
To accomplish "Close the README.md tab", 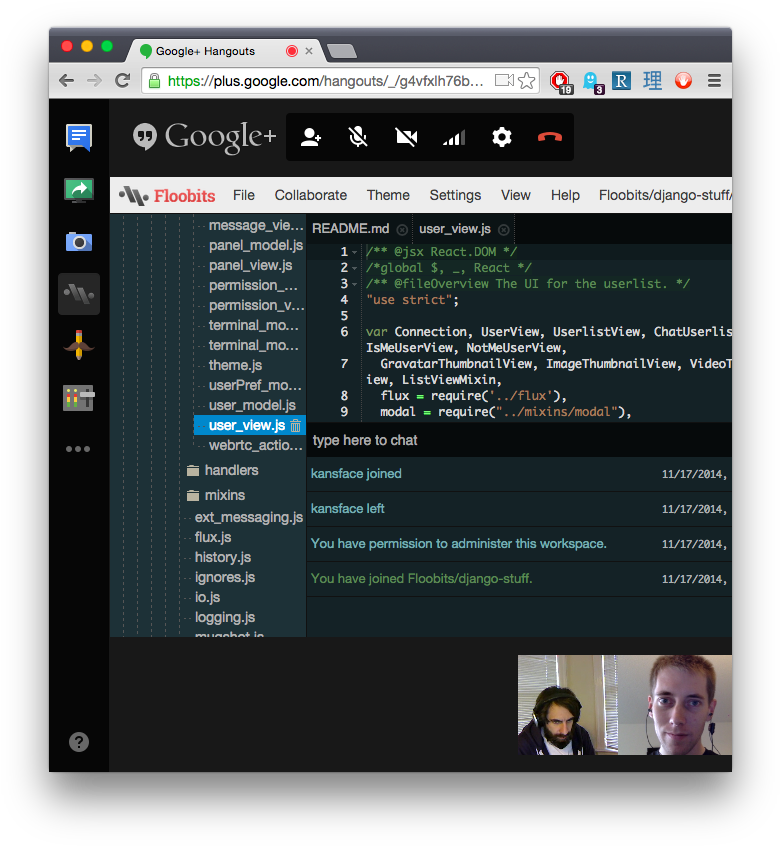I will click(402, 230).
